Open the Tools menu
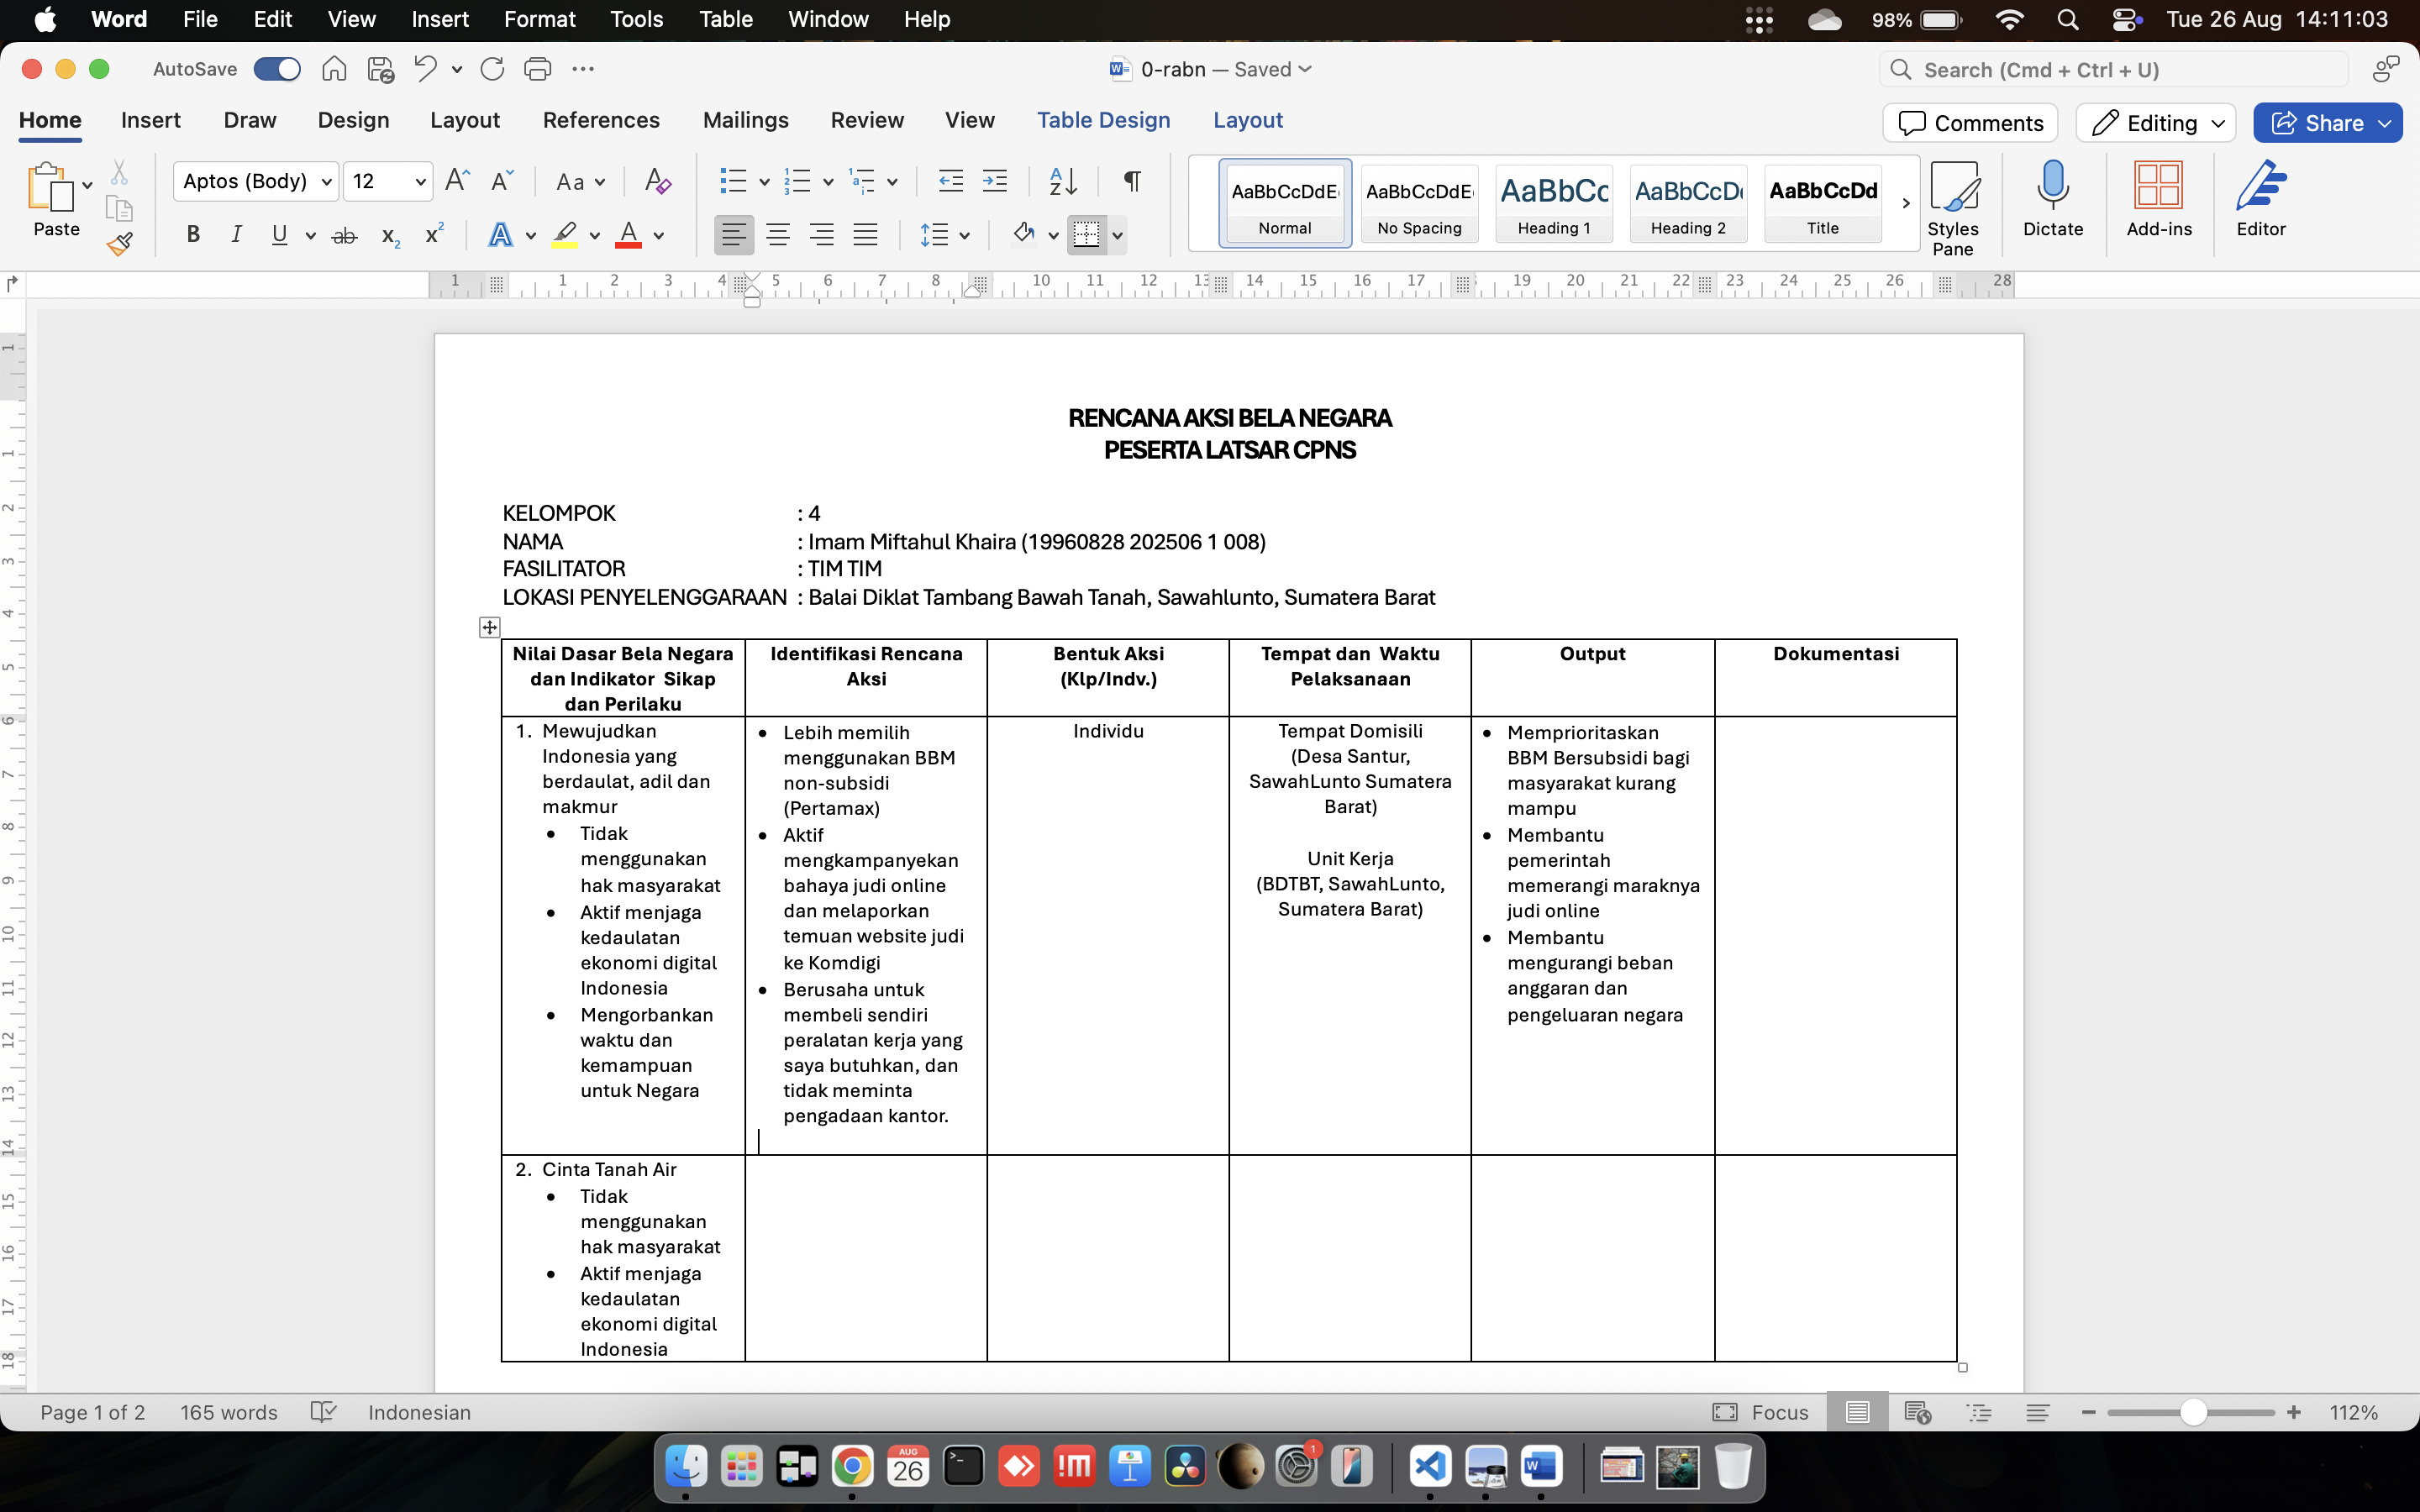The height and width of the screenshot is (1512, 2420). (x=636, y=19)
